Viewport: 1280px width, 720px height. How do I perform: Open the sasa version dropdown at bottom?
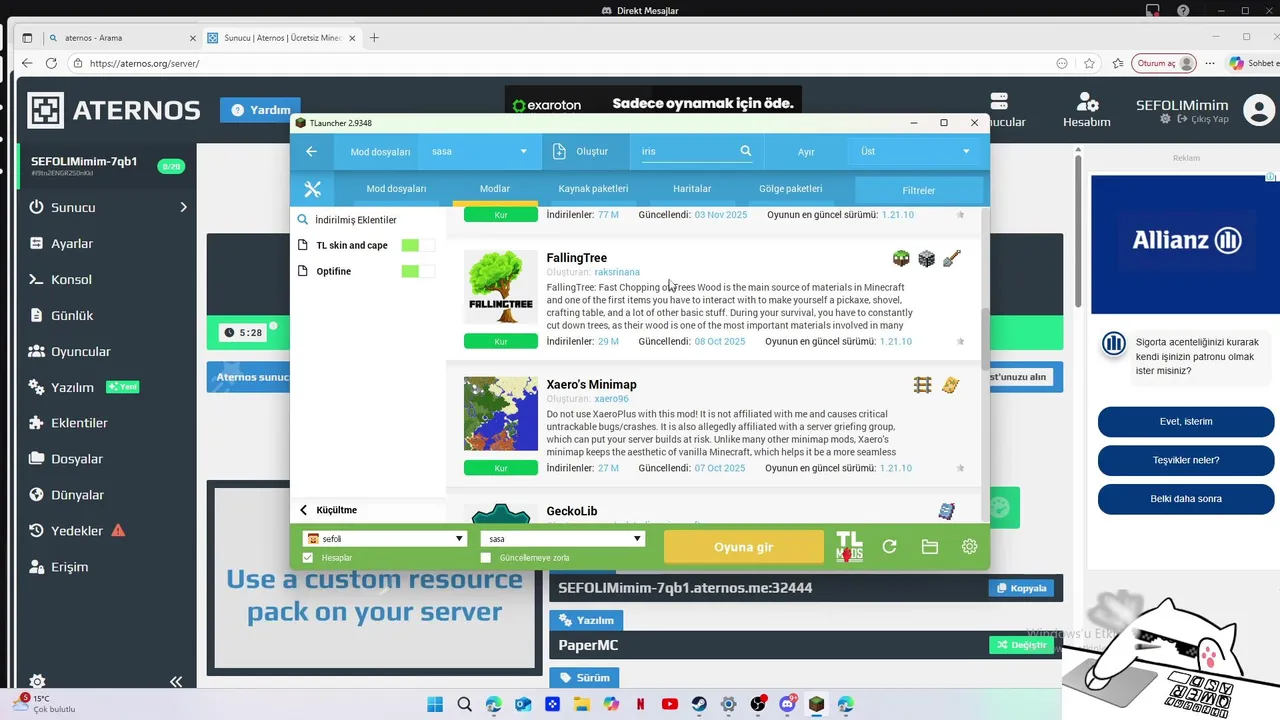click(x=563, y=538)
